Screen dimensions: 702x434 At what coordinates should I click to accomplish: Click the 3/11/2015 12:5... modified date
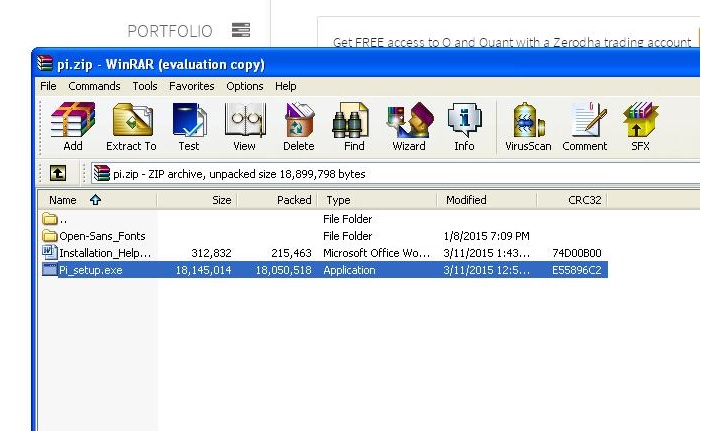click(487, 270)
